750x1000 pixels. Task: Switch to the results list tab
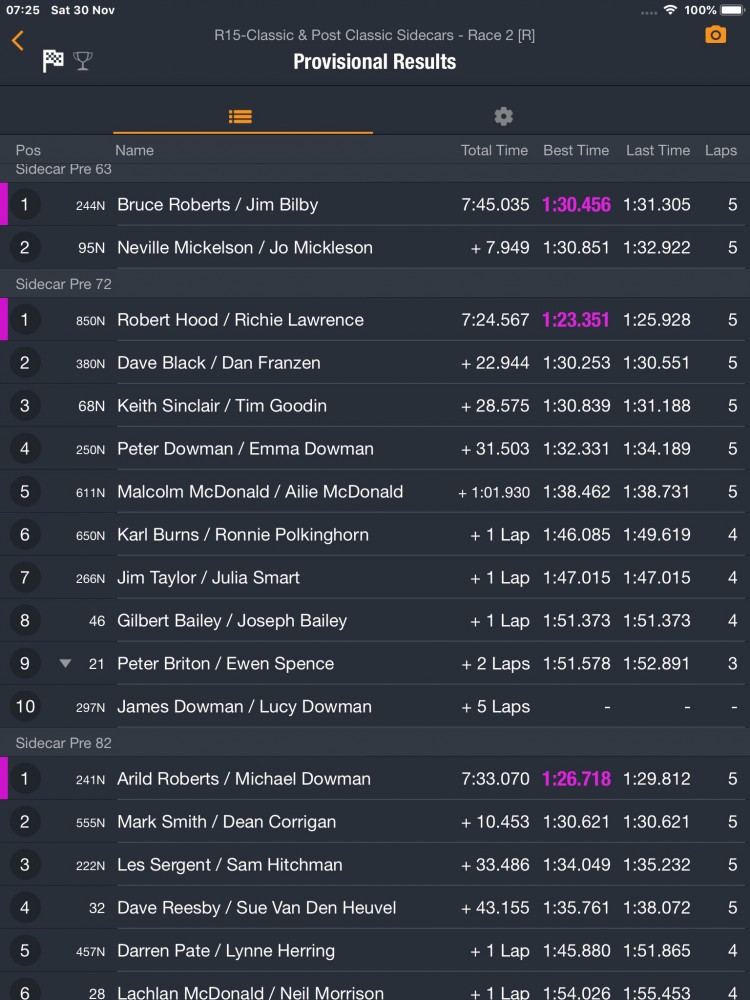click(x=240, y=116)
